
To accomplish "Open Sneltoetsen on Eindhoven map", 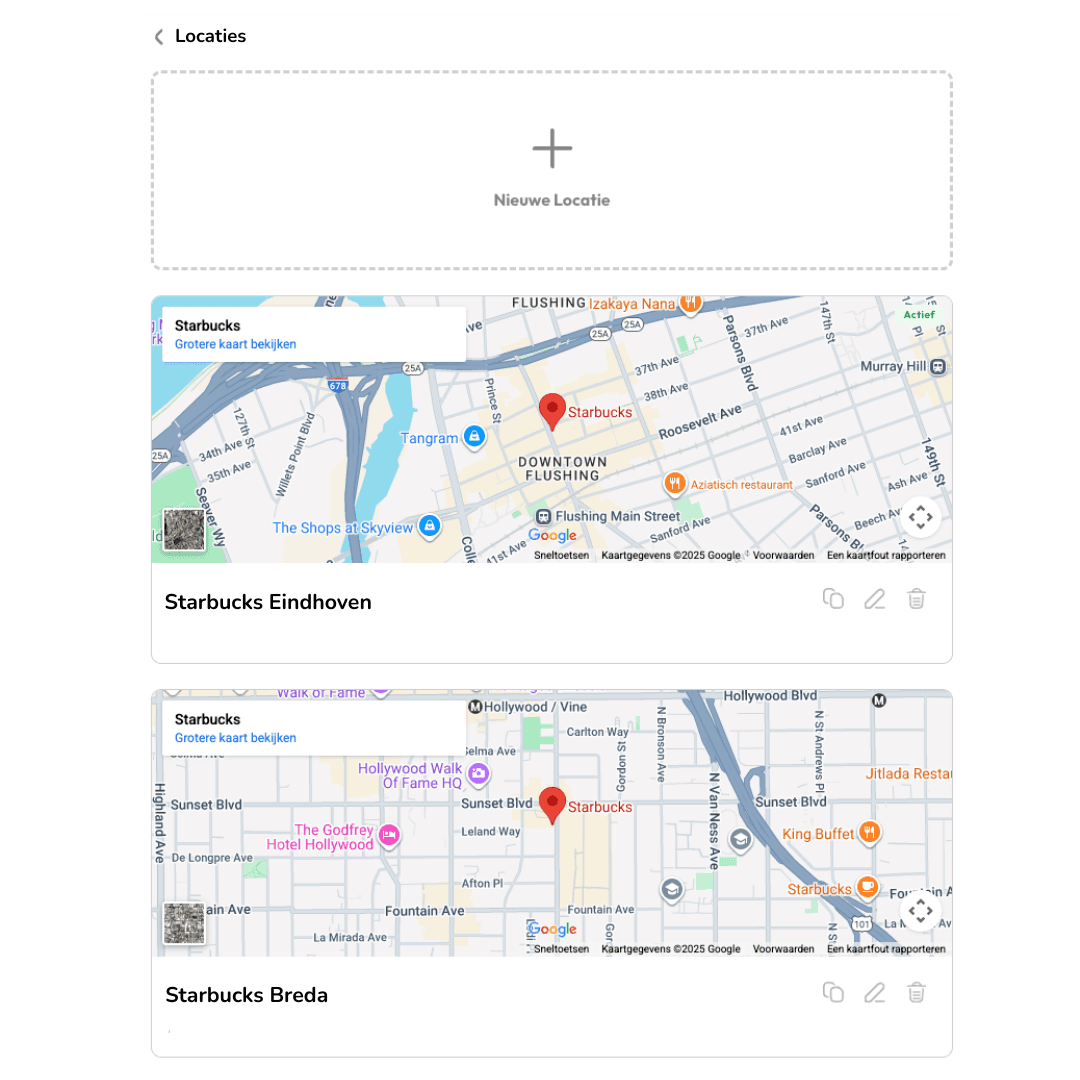I will [x=561, y=555].
